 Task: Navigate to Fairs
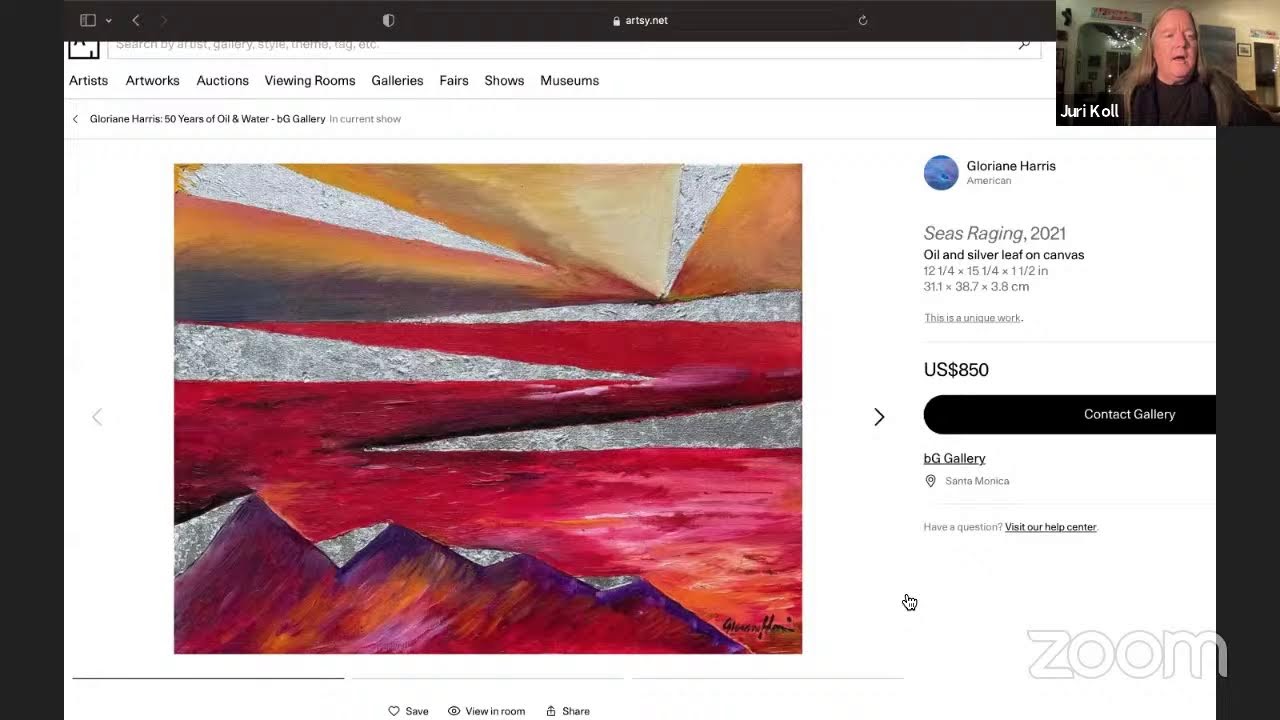[x=454, y=81]
